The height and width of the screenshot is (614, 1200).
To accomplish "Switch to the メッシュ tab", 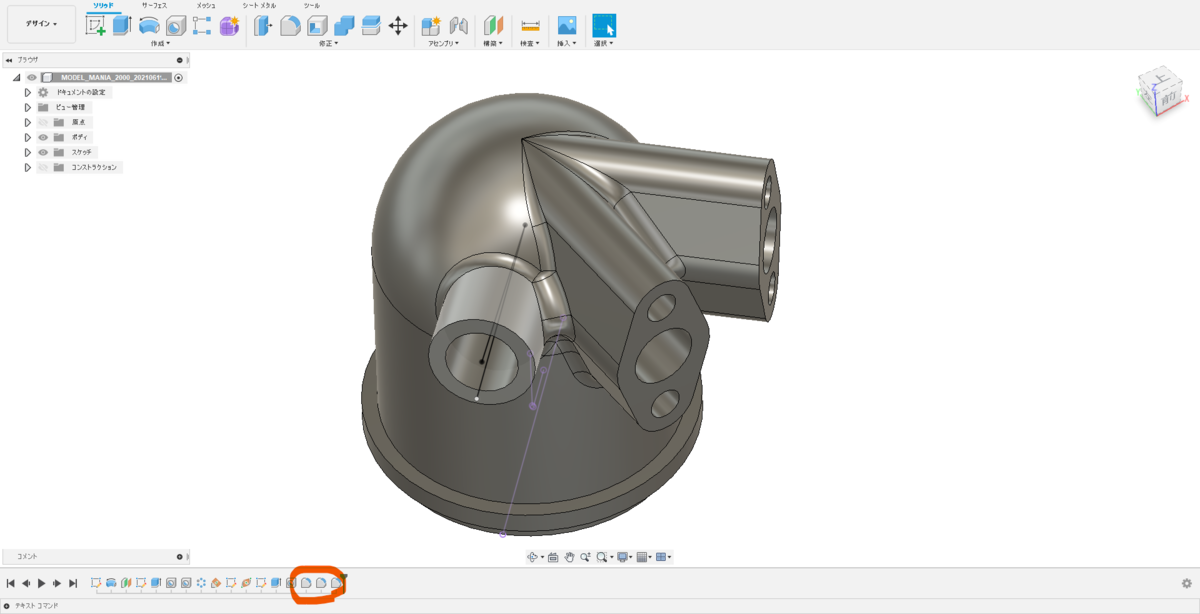I will [x=206, y=5].
